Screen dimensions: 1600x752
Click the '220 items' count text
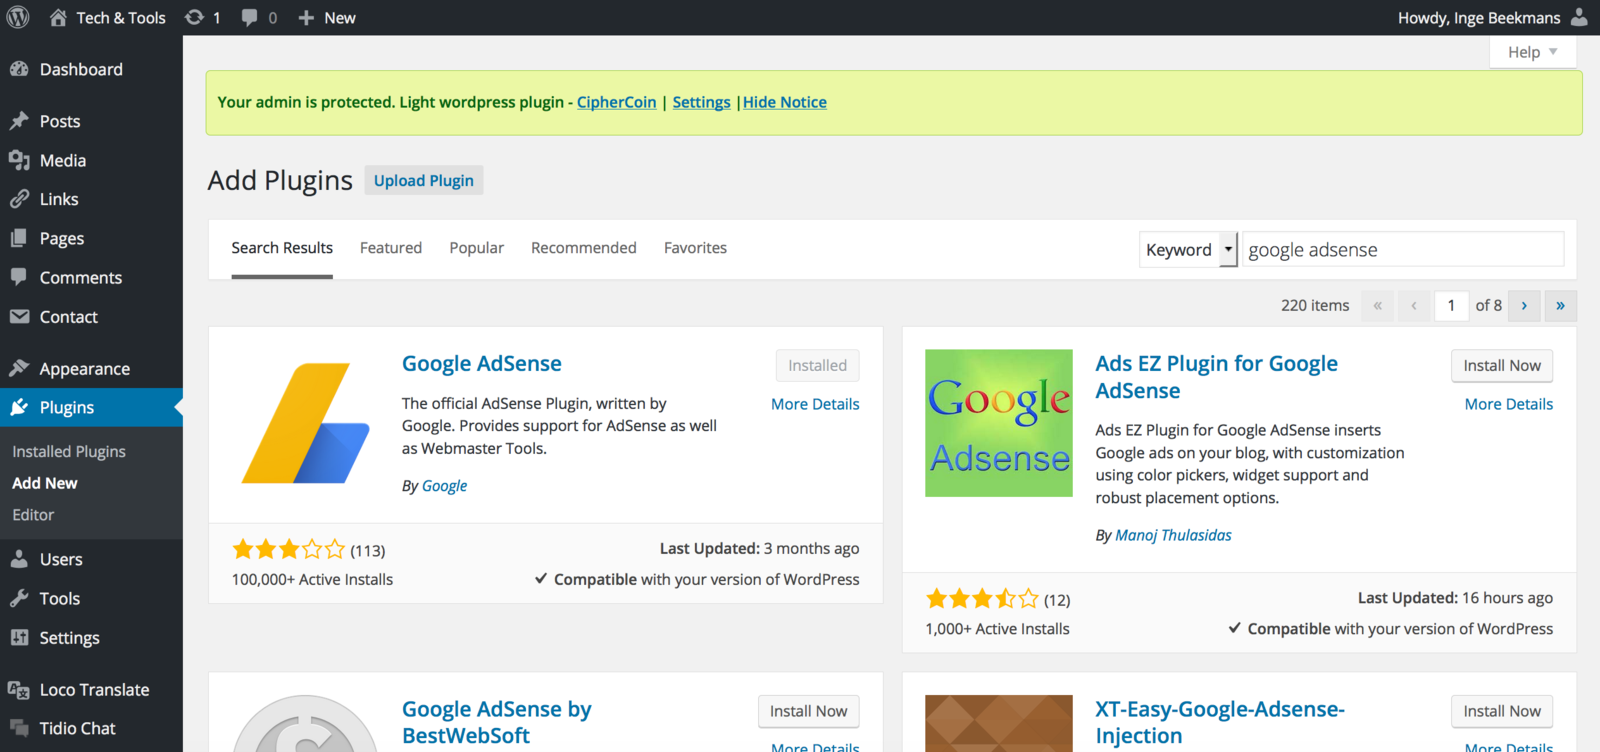point(1315,305)
